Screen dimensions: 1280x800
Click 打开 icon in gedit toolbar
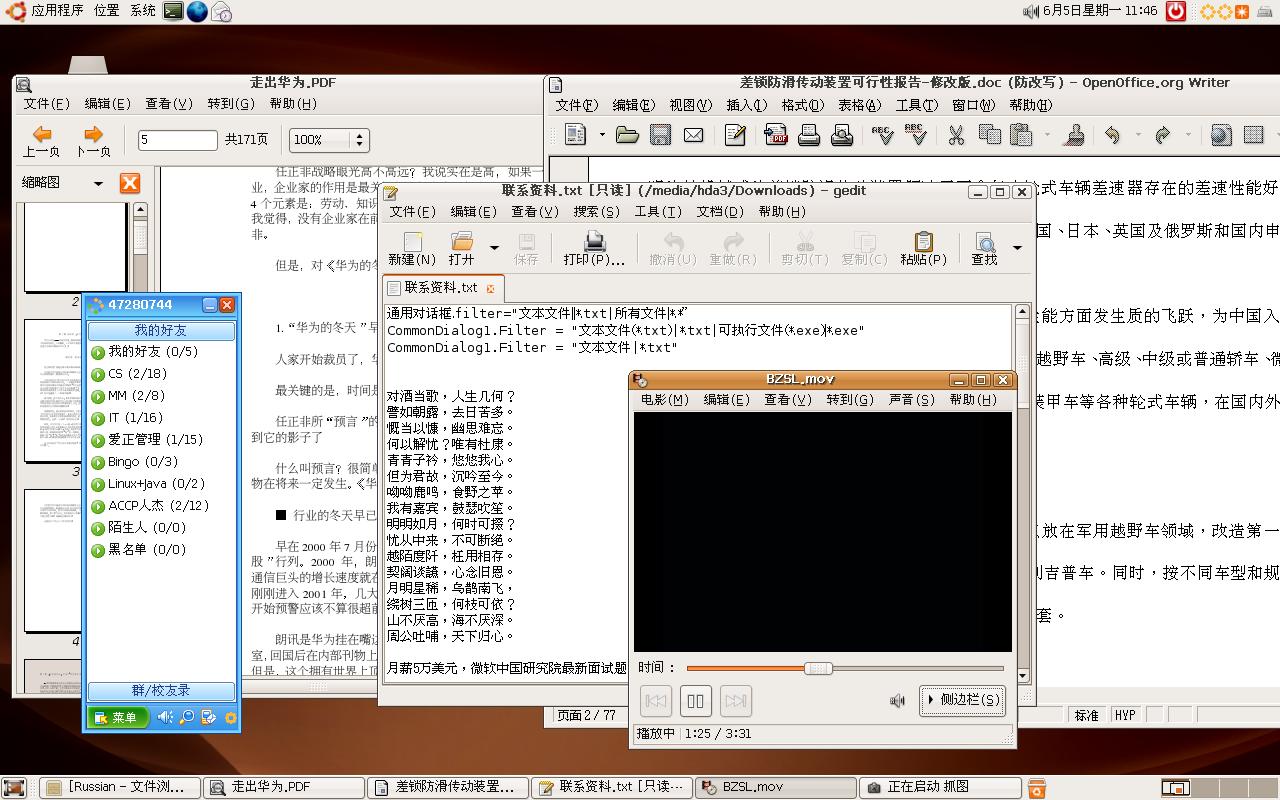pyautogui.click(x=462, y=248)
